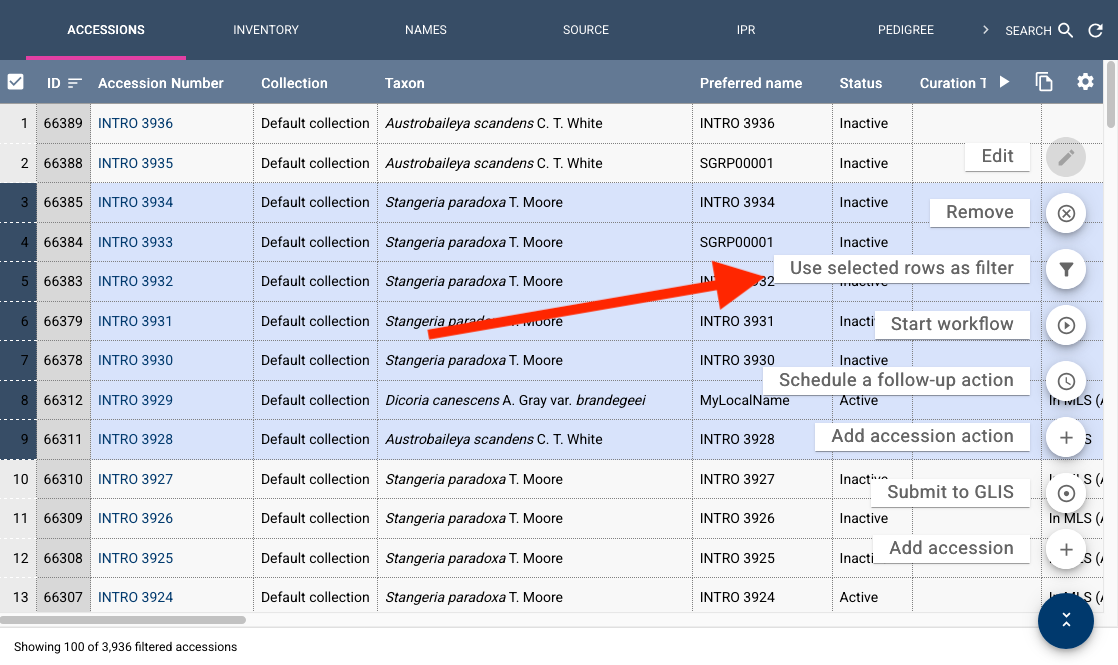Image resolution: width=1118 pixels, height=665 pixels.
Task: Open accession link INTRO 3935
Action: [x=135, y=163]
